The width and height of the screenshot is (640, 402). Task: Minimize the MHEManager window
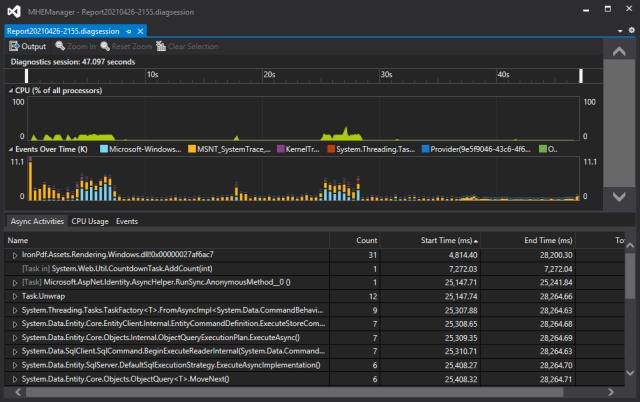586,10
